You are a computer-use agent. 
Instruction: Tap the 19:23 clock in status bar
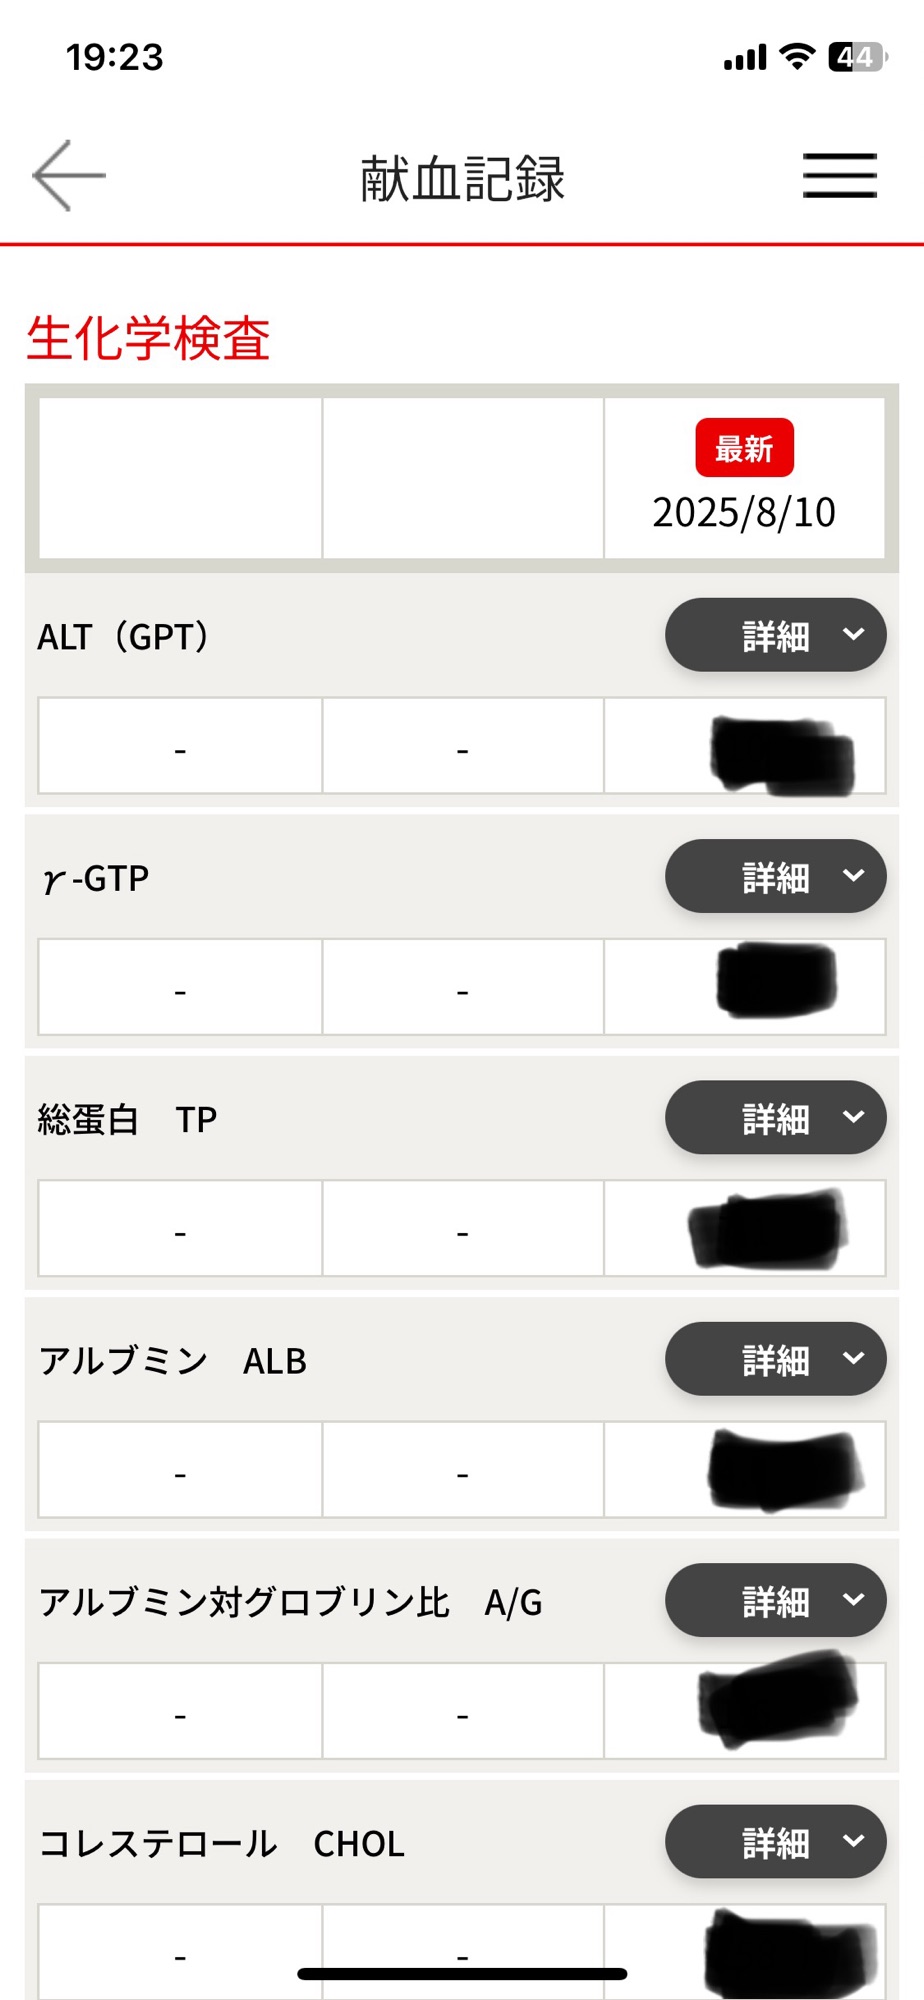coord(114,57)
